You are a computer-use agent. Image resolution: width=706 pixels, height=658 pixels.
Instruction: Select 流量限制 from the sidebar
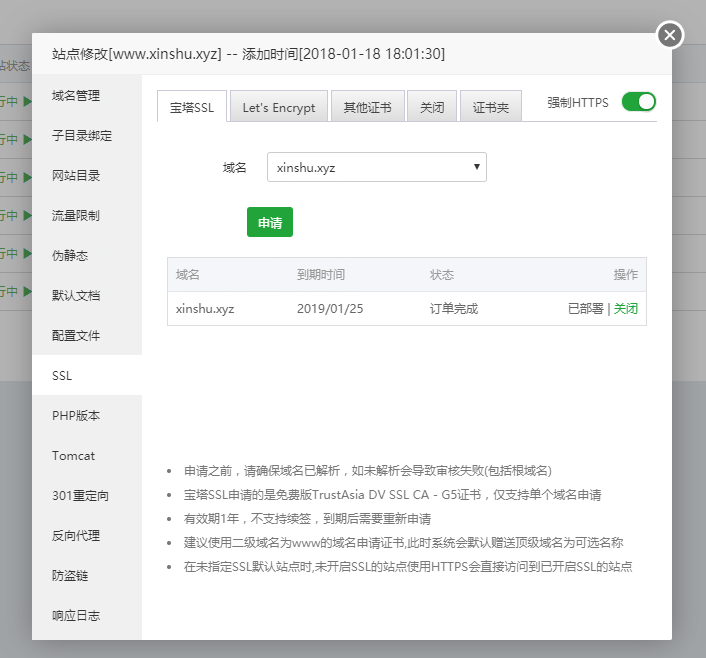(76, 216)
